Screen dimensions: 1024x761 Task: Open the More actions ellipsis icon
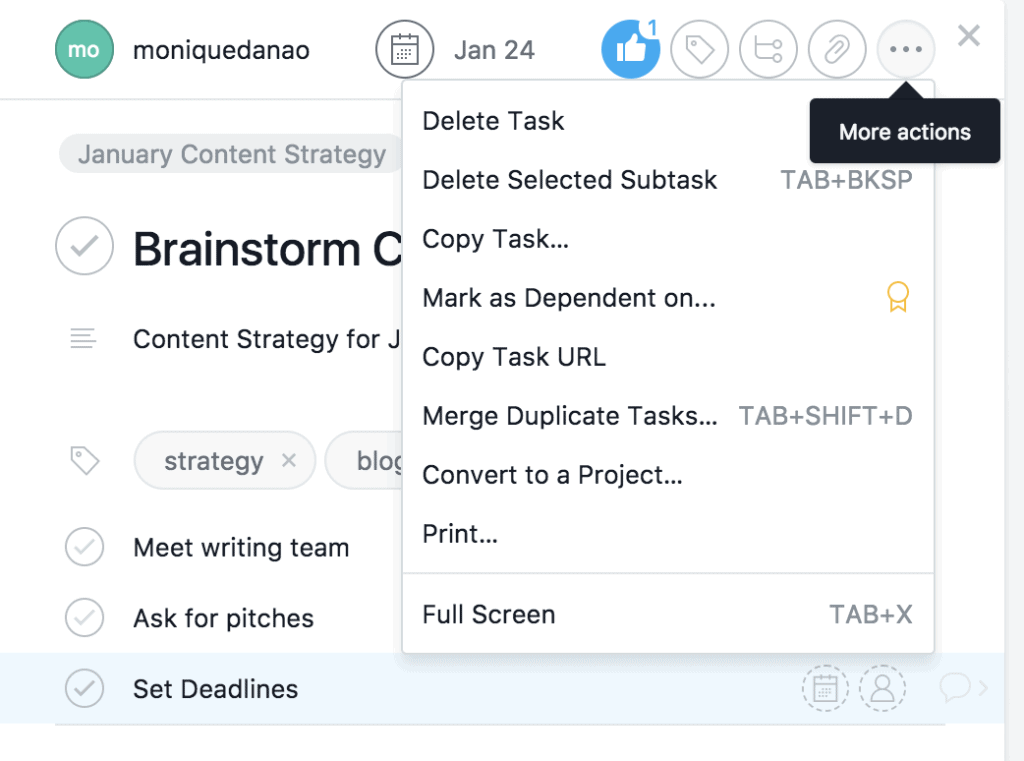tap(904, 48)
